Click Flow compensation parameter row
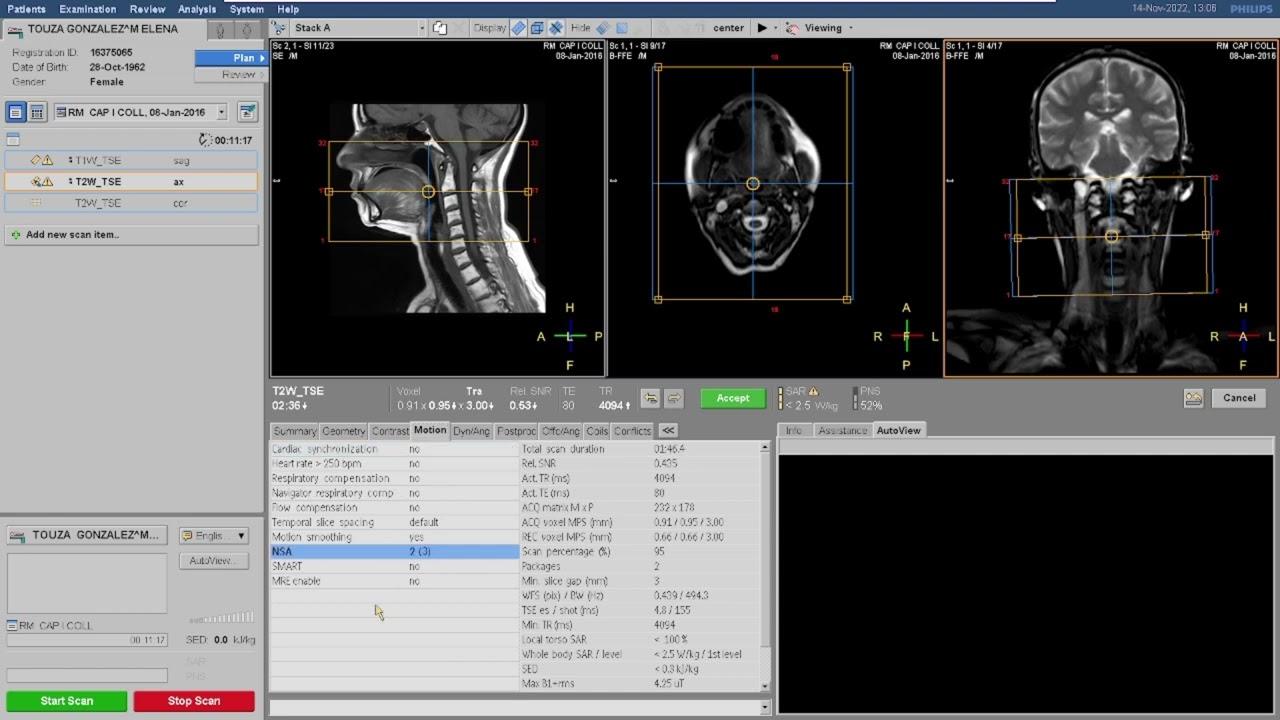1280x720 pixels. tap(394, 508)
